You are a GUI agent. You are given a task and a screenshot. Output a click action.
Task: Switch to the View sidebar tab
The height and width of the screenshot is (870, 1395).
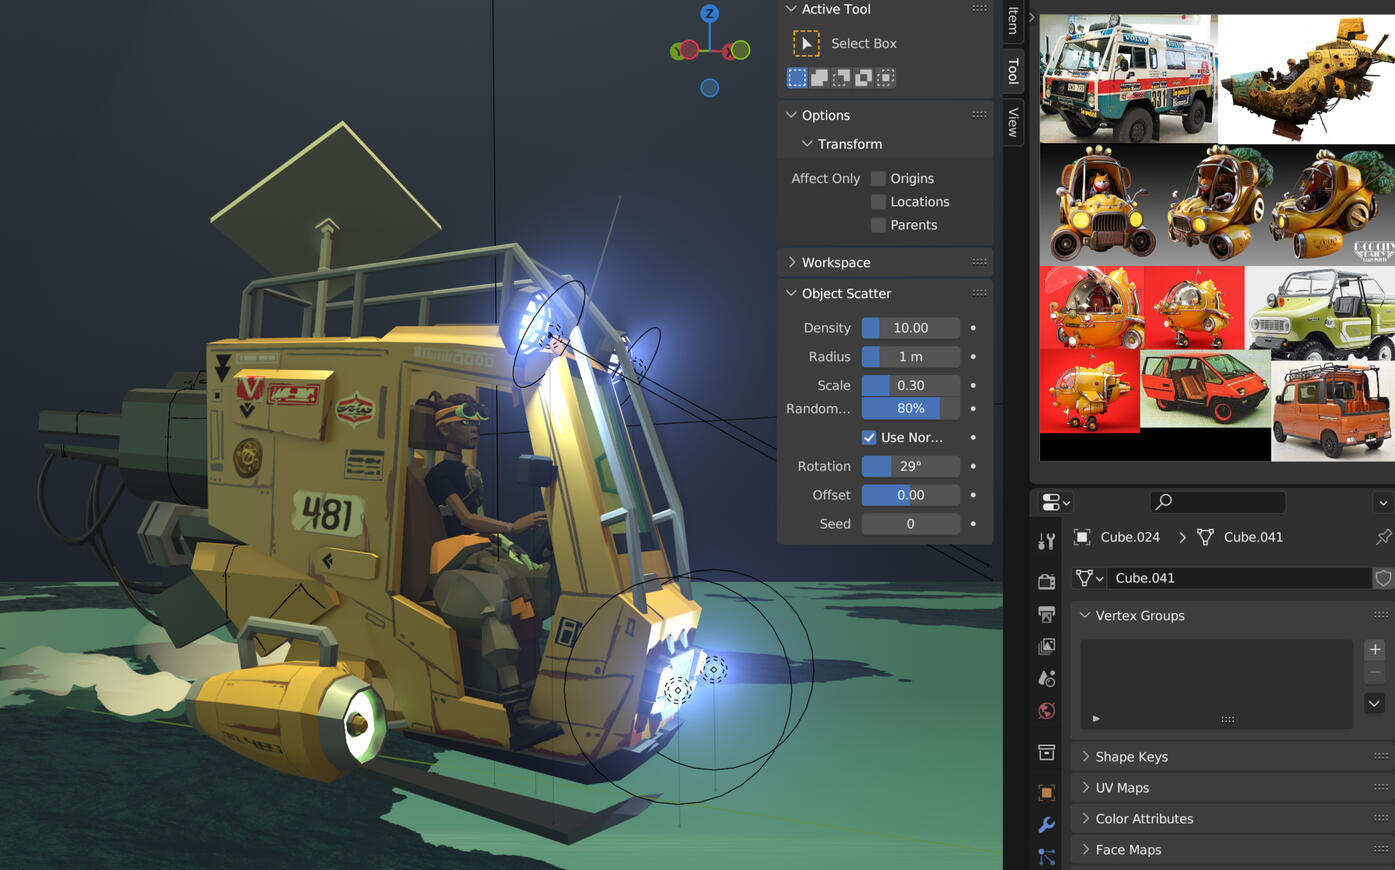coord(1013,122)
